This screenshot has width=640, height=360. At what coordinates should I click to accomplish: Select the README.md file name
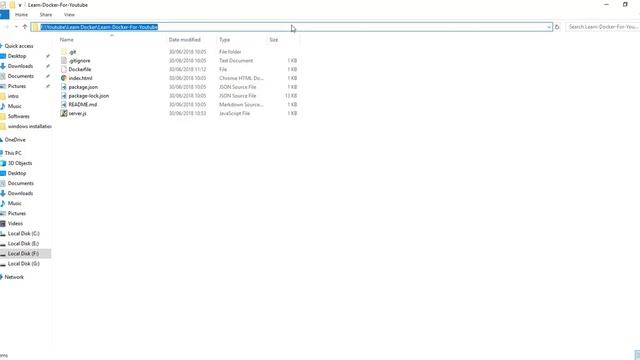(x=83, y=104)
